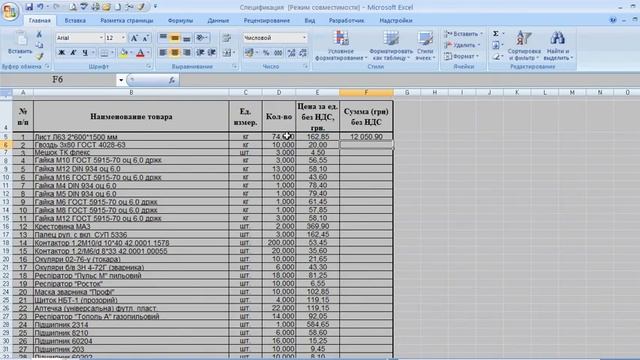The height and width of the screenshot is (360, 640).
Task: Switch to the Разработчик tab
Action: click(x=347, y=20)
